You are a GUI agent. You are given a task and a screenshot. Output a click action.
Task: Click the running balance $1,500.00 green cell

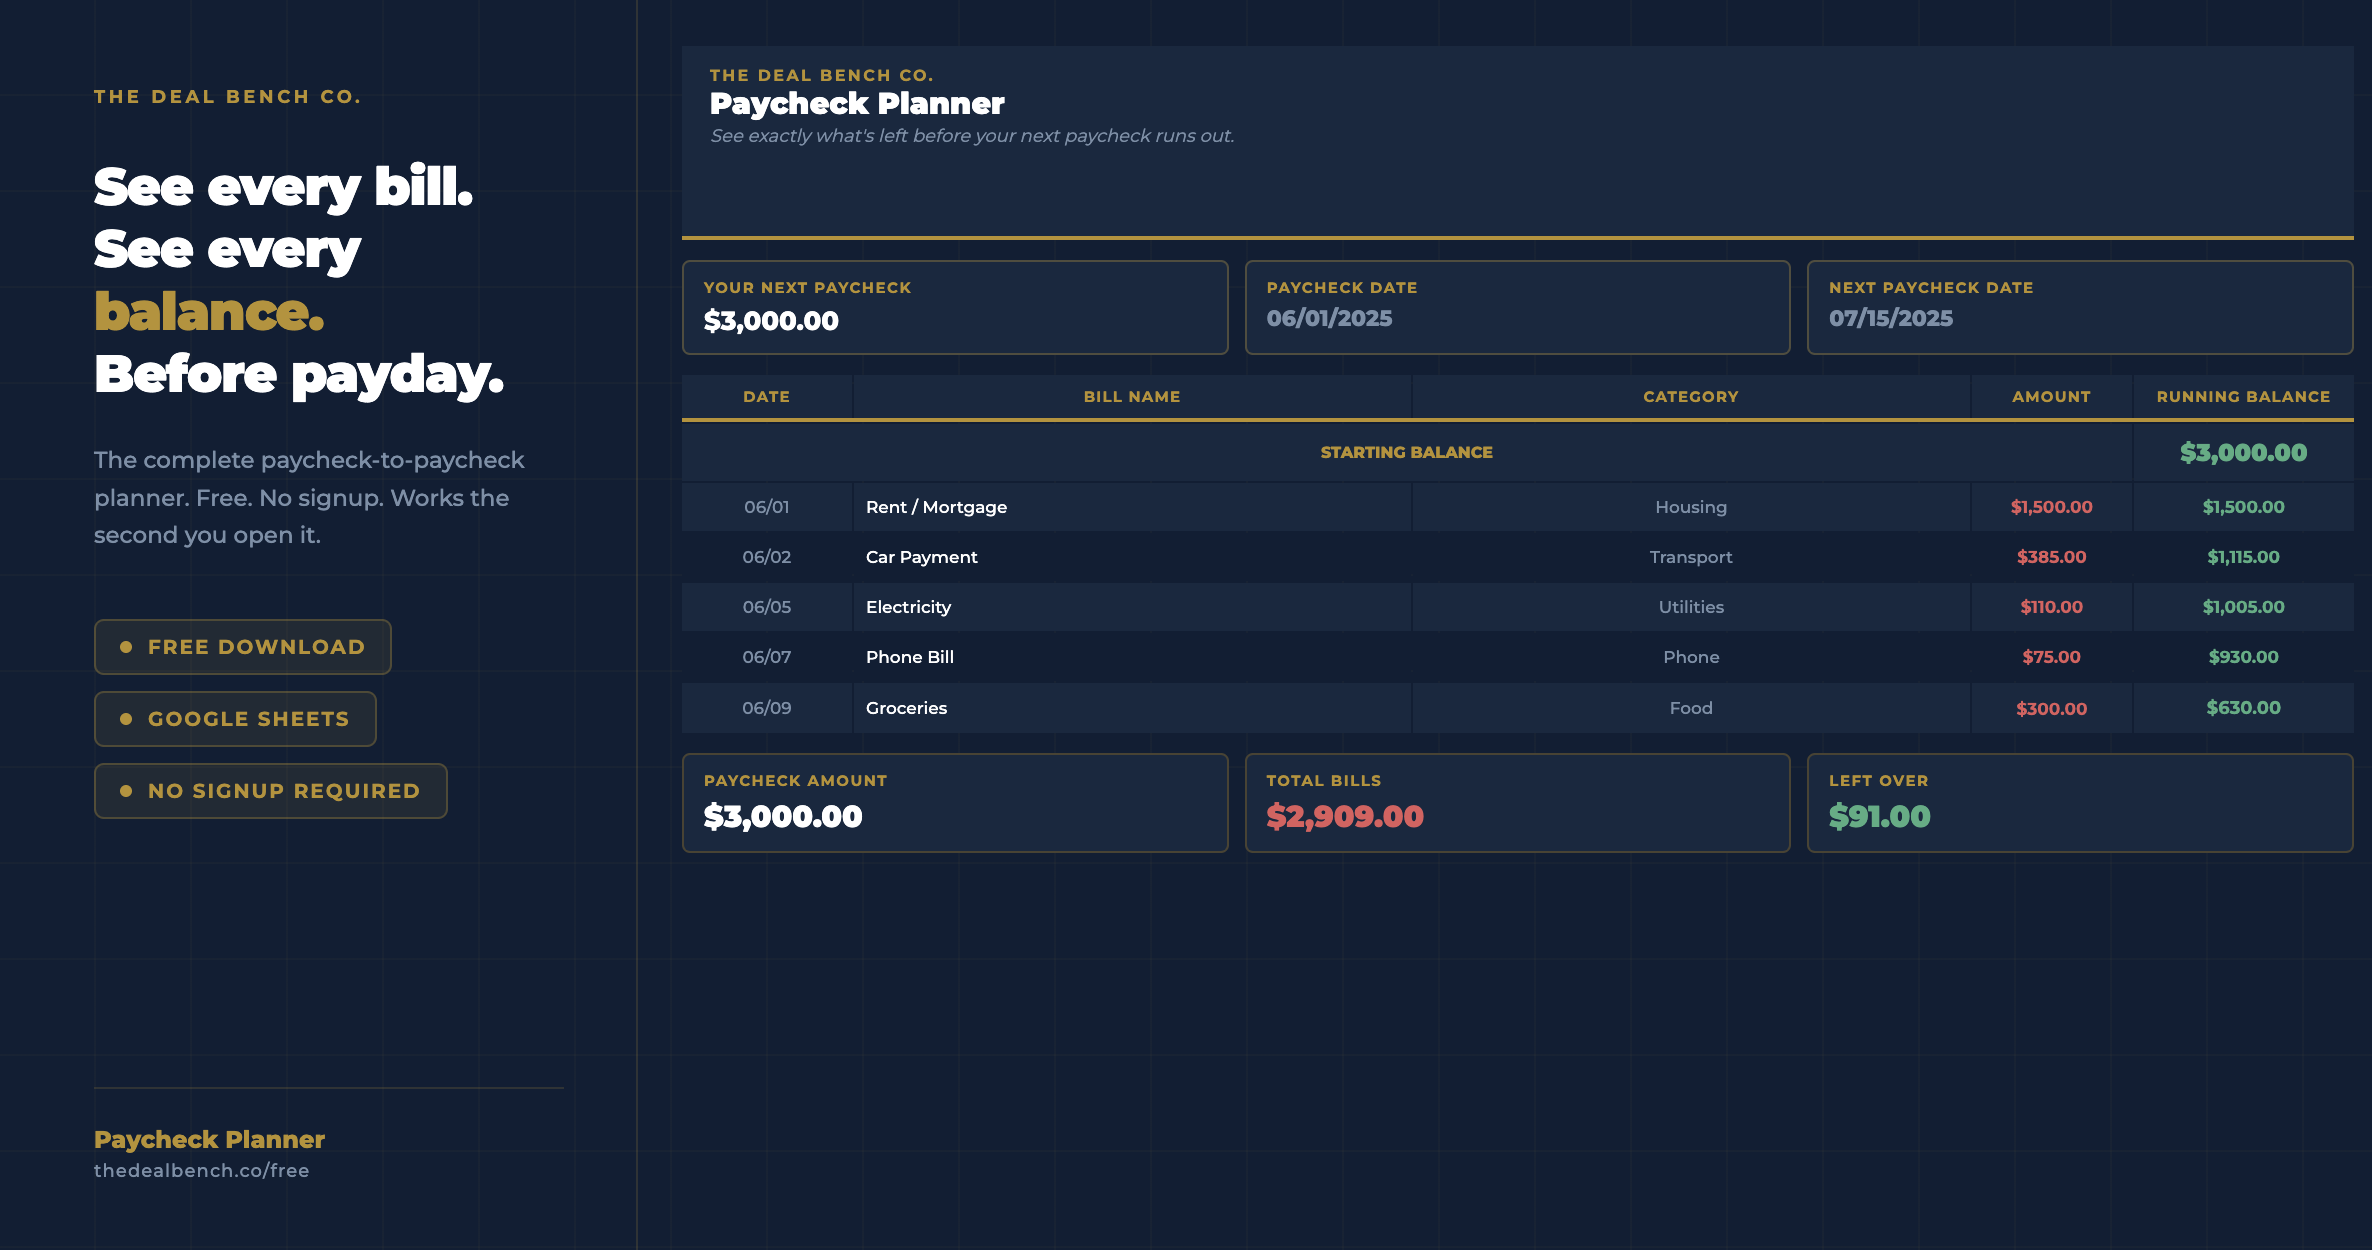tap(2243, 507)
